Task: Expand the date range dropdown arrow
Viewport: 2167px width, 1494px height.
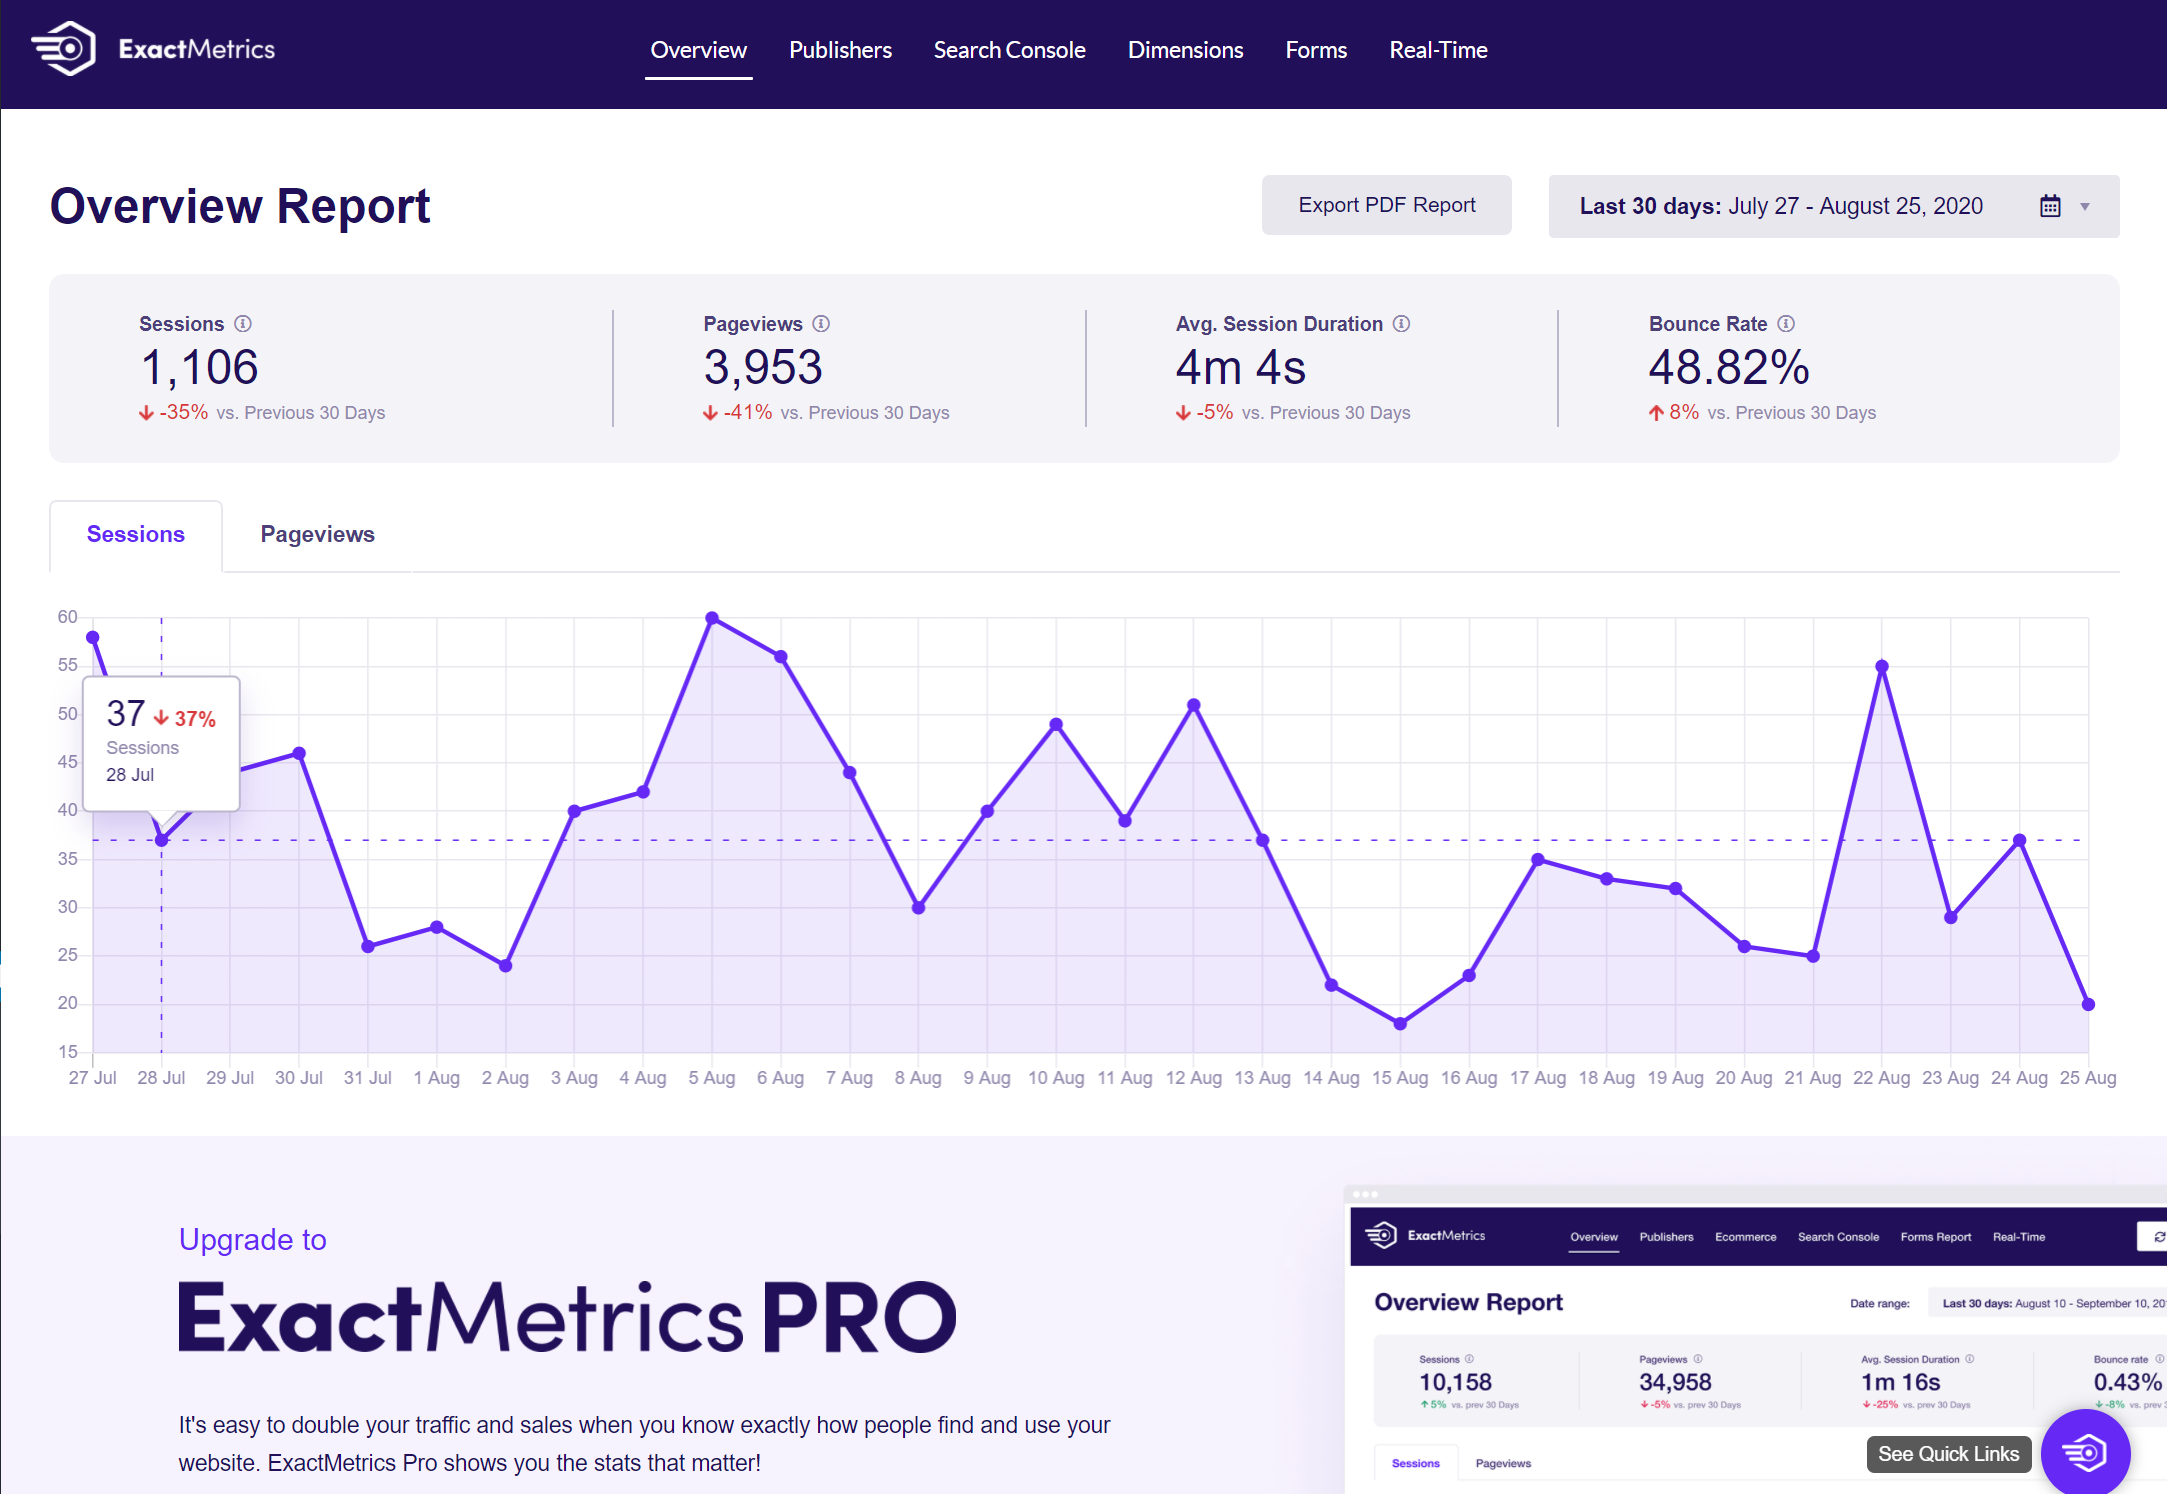Action: (2085, 207)
